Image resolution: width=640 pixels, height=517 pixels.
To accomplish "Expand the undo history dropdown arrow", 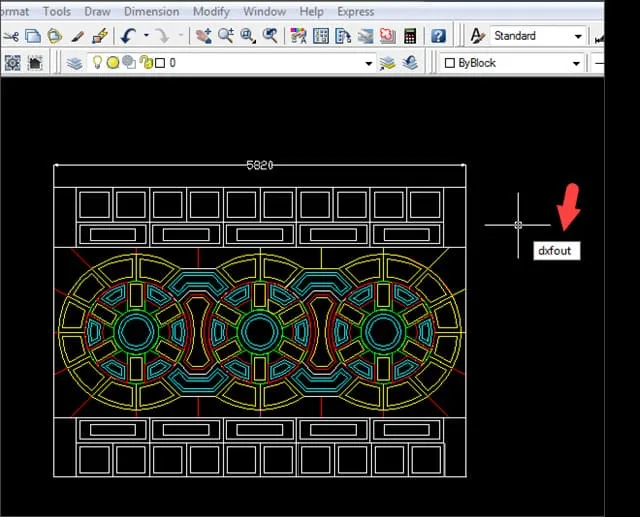I will click(146, 36).
